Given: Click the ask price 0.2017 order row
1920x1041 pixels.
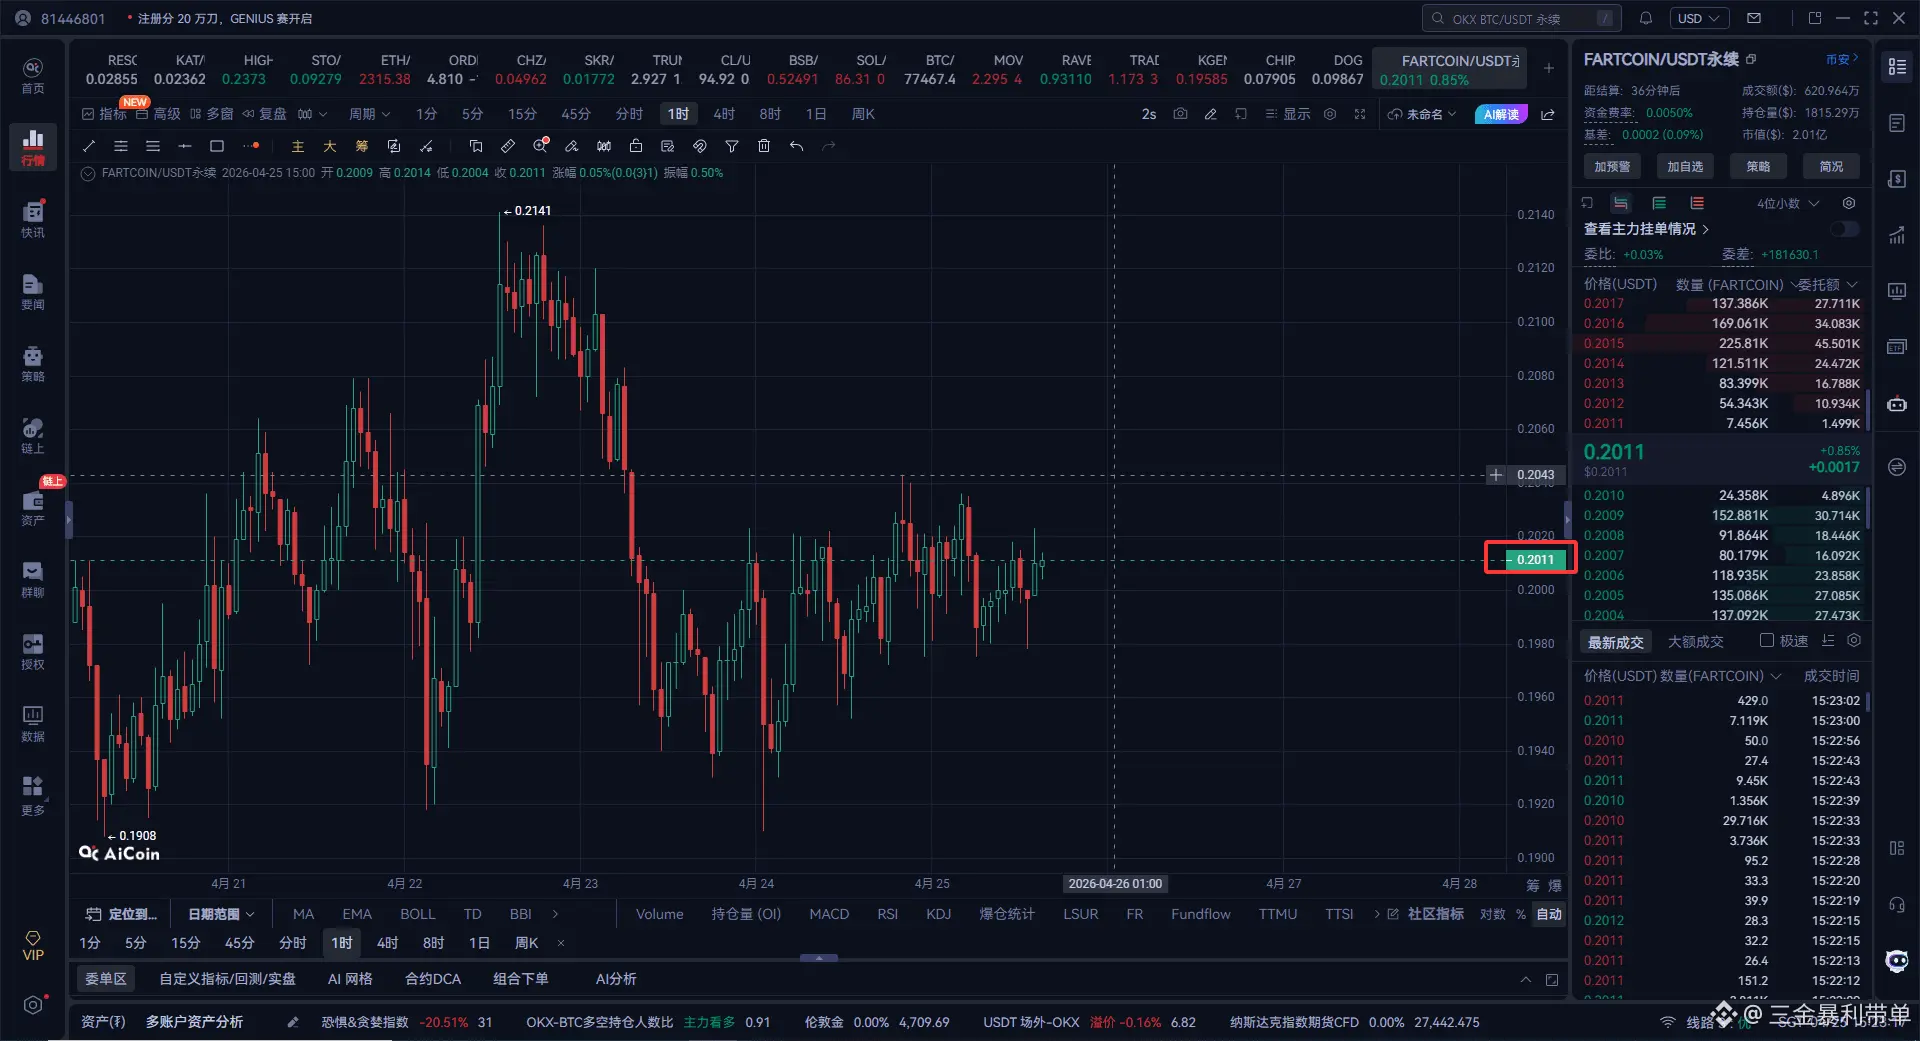Looking at the screenshot, I should 1721,304.
